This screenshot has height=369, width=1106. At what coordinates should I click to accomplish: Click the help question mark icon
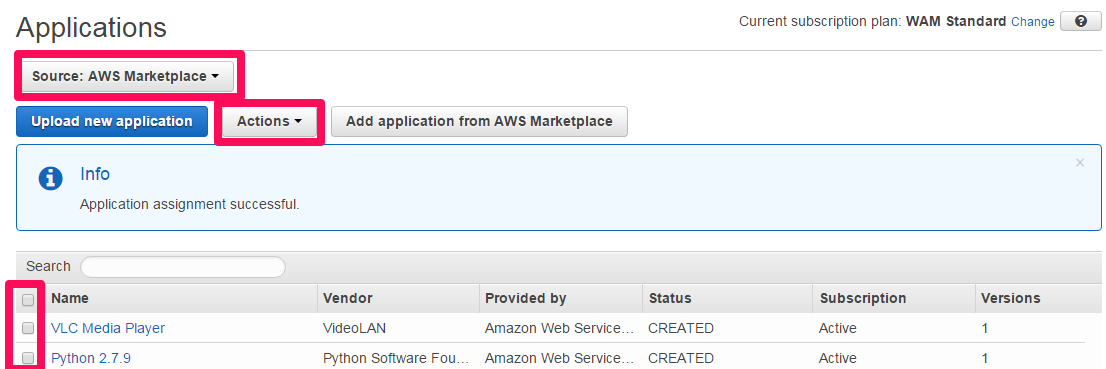coord(1081,21)
